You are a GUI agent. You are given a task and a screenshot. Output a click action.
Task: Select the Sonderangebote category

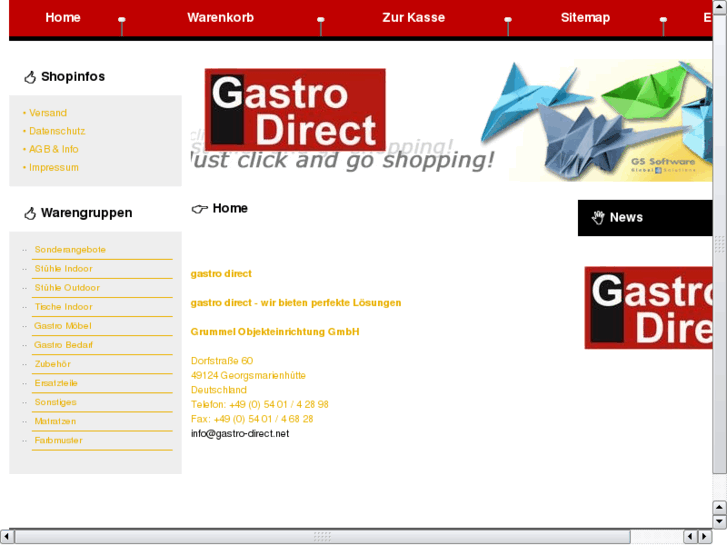coord(70,250)
